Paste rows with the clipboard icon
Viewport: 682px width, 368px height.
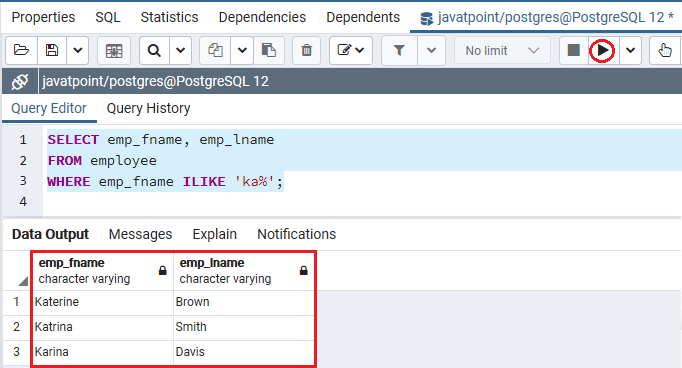click(269, 50)
